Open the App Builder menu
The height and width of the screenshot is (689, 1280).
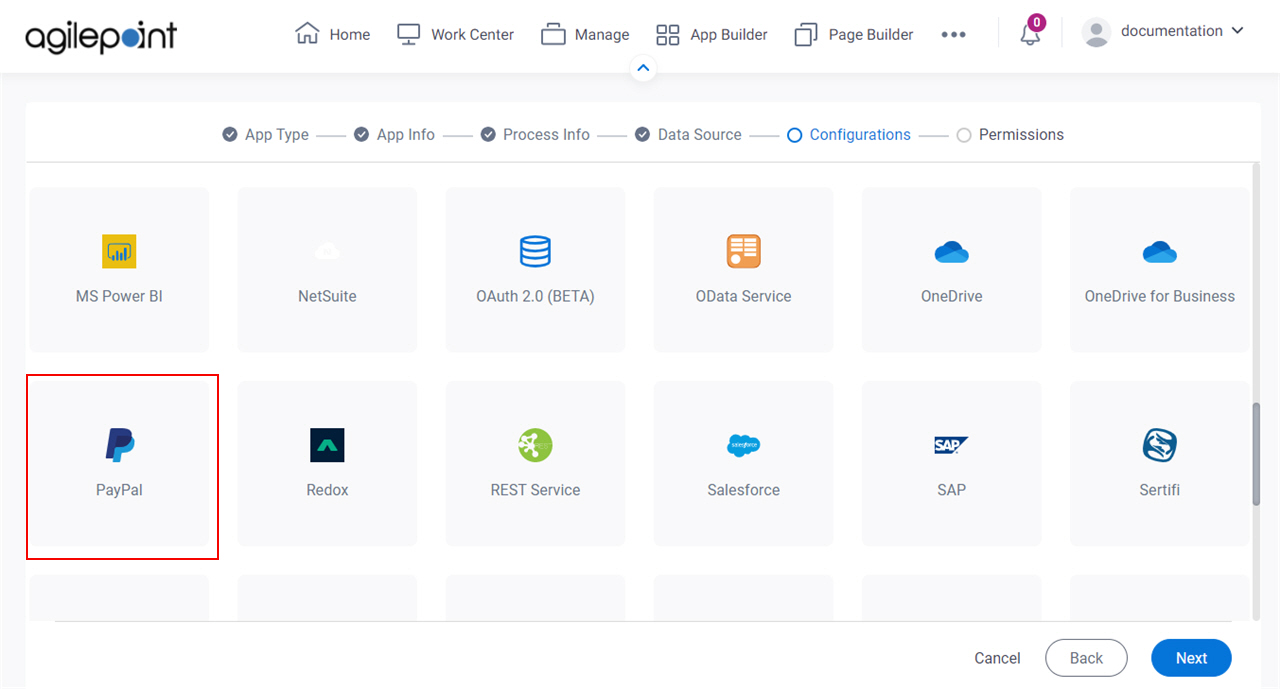(712, 35)
